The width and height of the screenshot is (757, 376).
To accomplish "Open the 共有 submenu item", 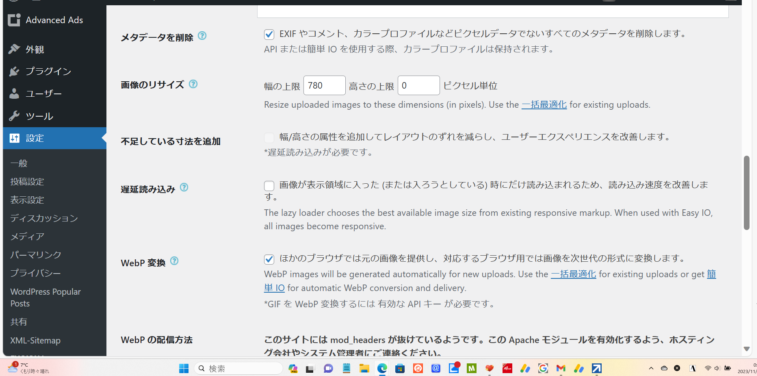I will point(19,321).
